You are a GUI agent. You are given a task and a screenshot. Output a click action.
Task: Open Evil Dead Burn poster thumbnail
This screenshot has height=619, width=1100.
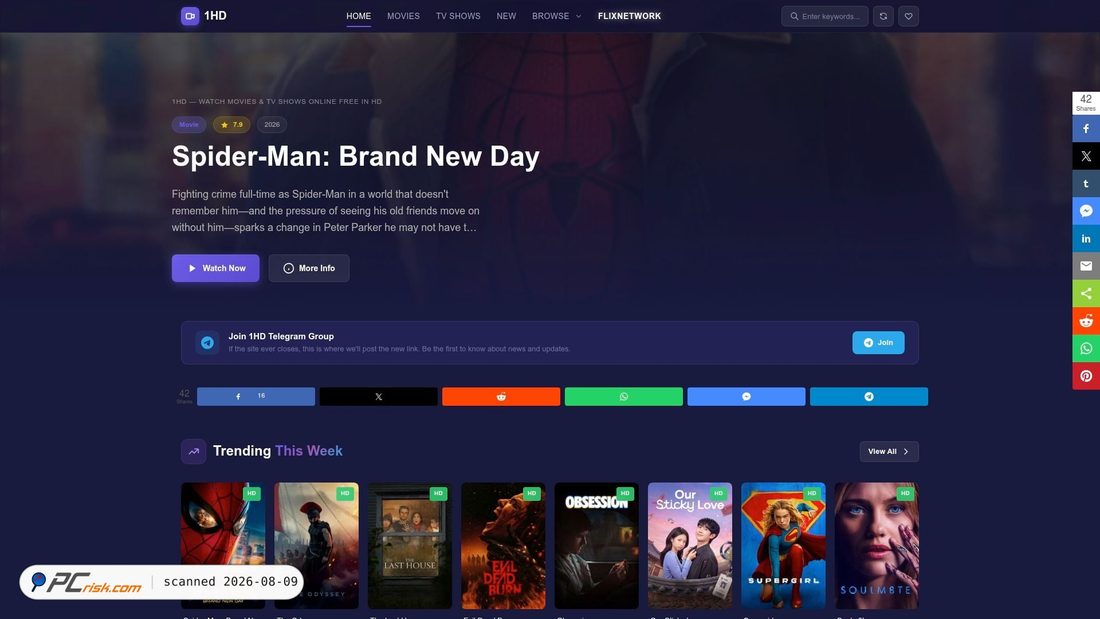pos(503,545)
